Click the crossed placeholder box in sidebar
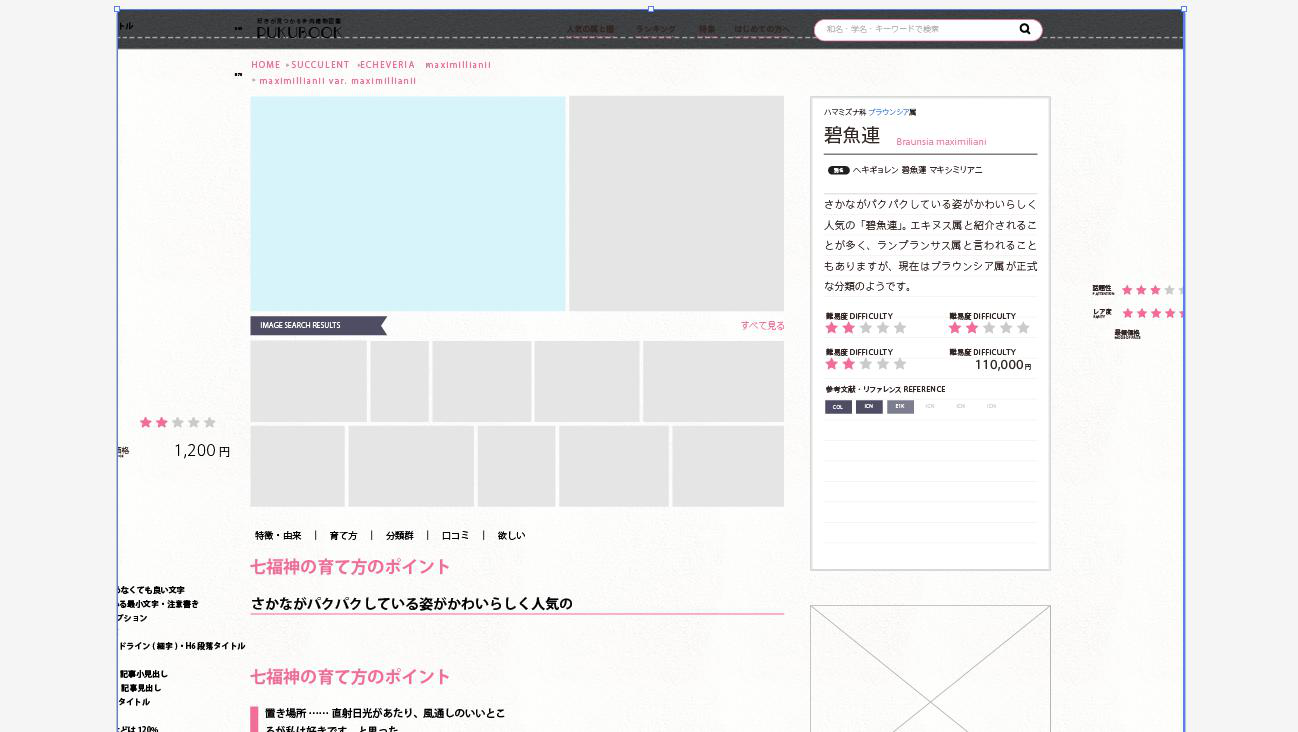The image size is (1298, 732). tap(930, 668)
